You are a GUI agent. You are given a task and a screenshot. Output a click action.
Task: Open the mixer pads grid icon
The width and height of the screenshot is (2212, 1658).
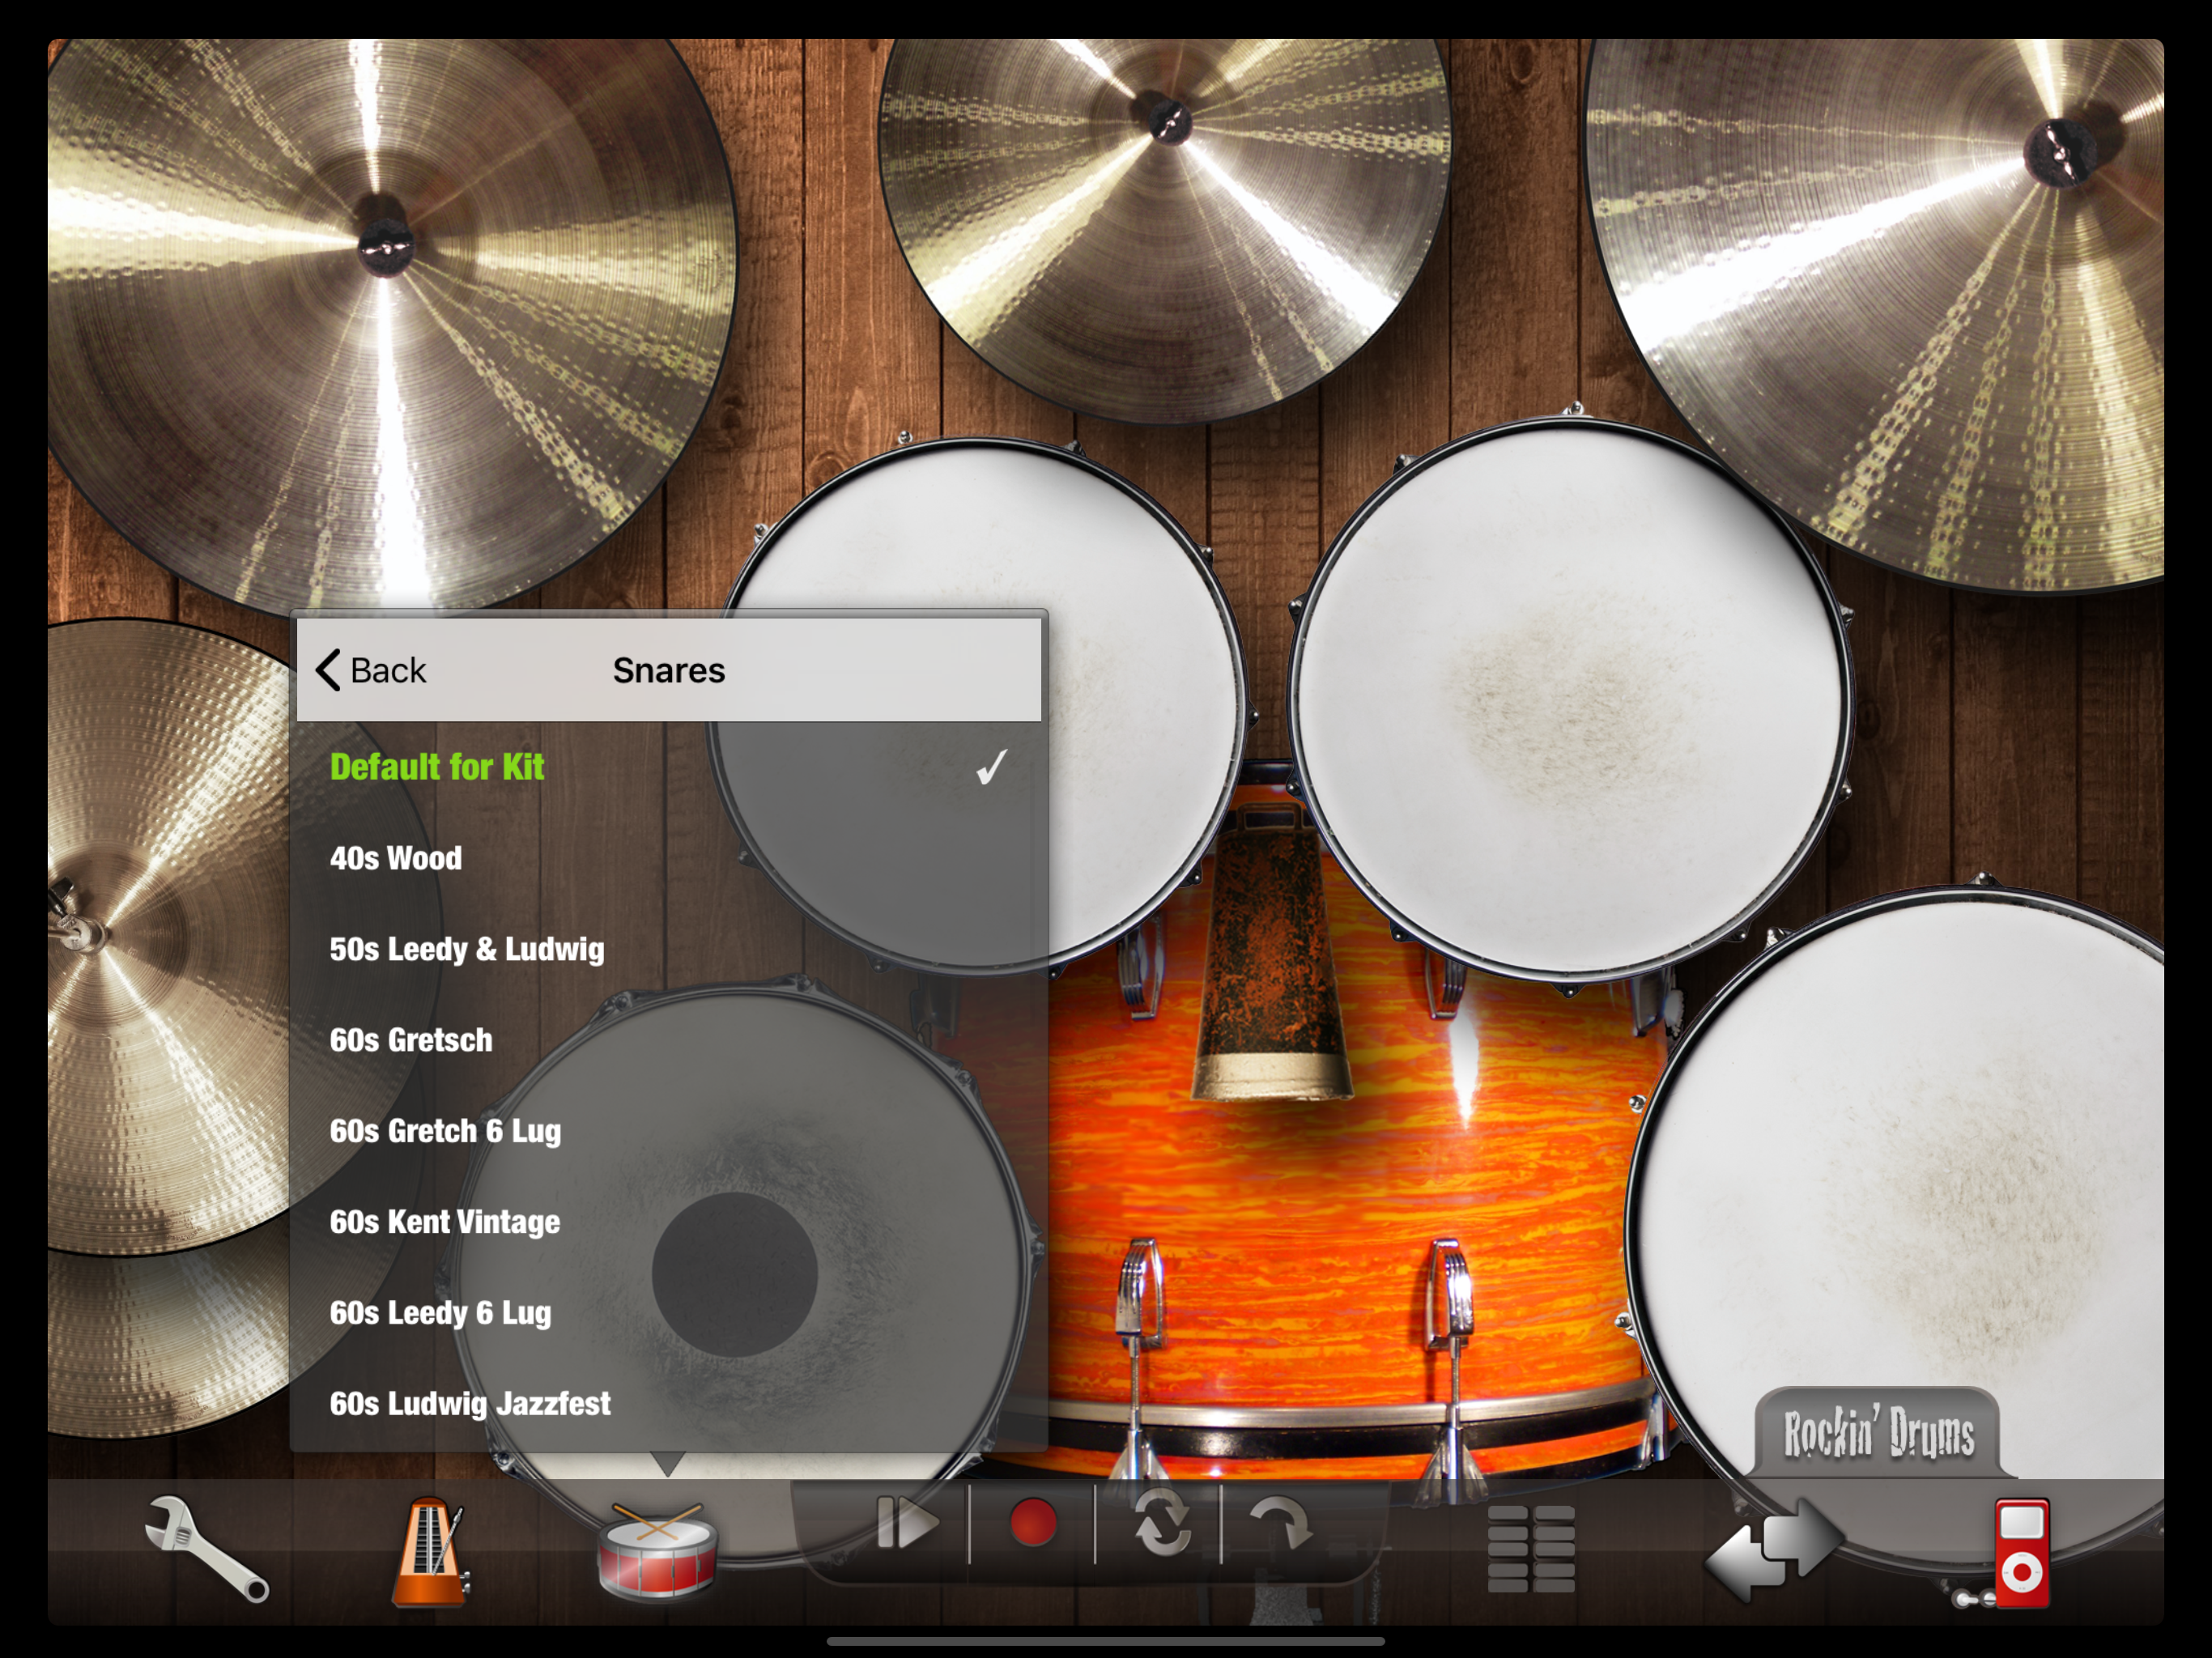[x=1530, y=1548]
